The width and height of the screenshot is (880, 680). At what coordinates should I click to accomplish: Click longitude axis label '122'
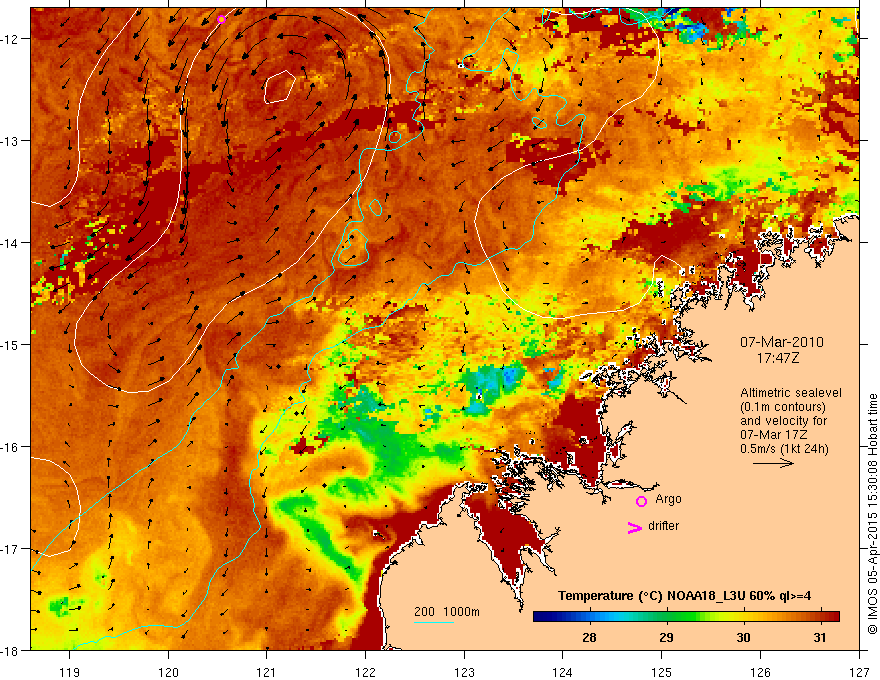tap(365, 672)
